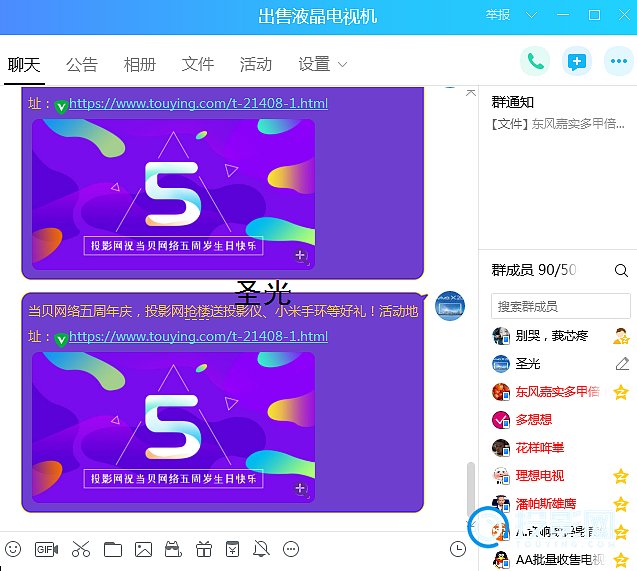This screenshot has height=571, width=637.
Task: Open the 相册 tab
Action: click(x=140, y=65)
